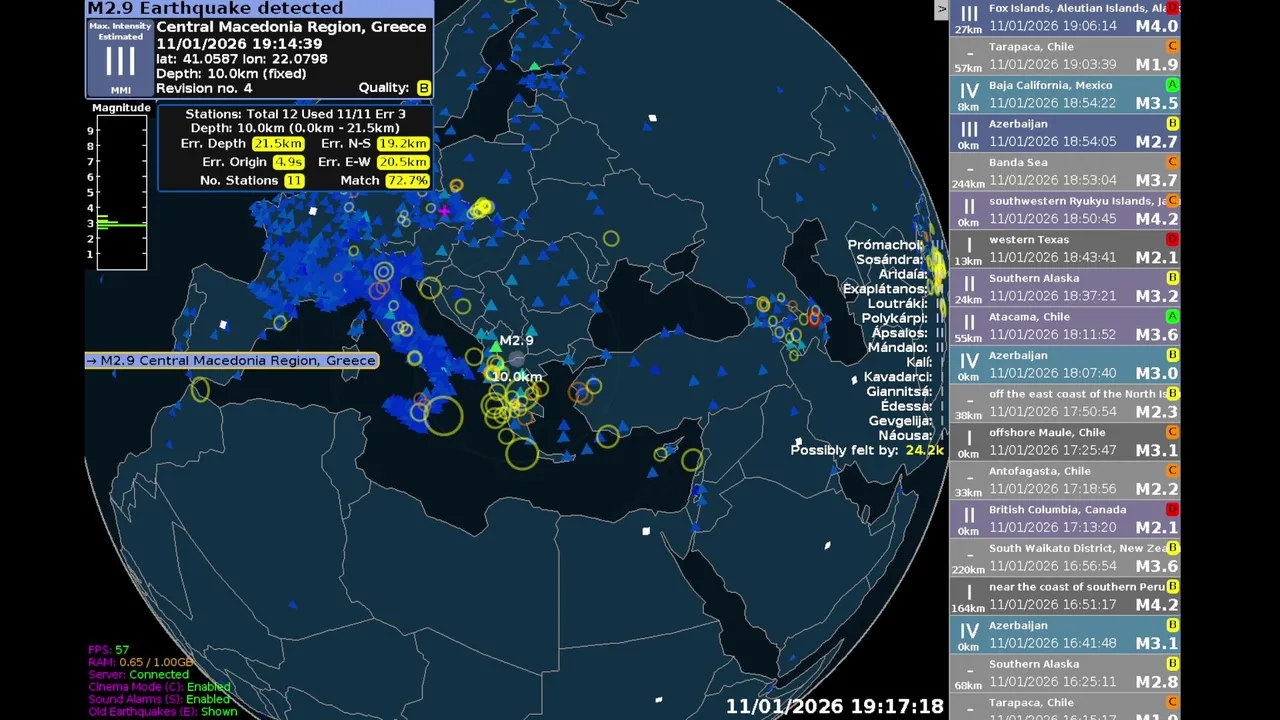Click the 10.0km depth label on map
The width and height of the screenshot is (1280, 720).
pyautogui.click(x=517, y=377)
